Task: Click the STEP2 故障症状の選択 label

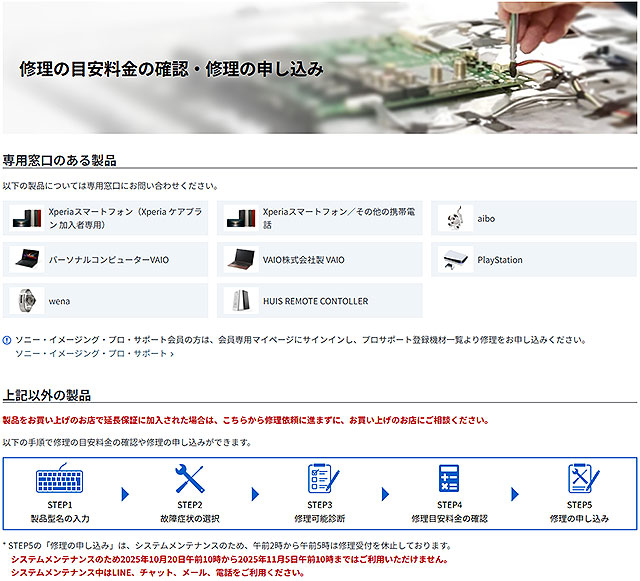Action: pyautogui.click(x=190, y=512)
